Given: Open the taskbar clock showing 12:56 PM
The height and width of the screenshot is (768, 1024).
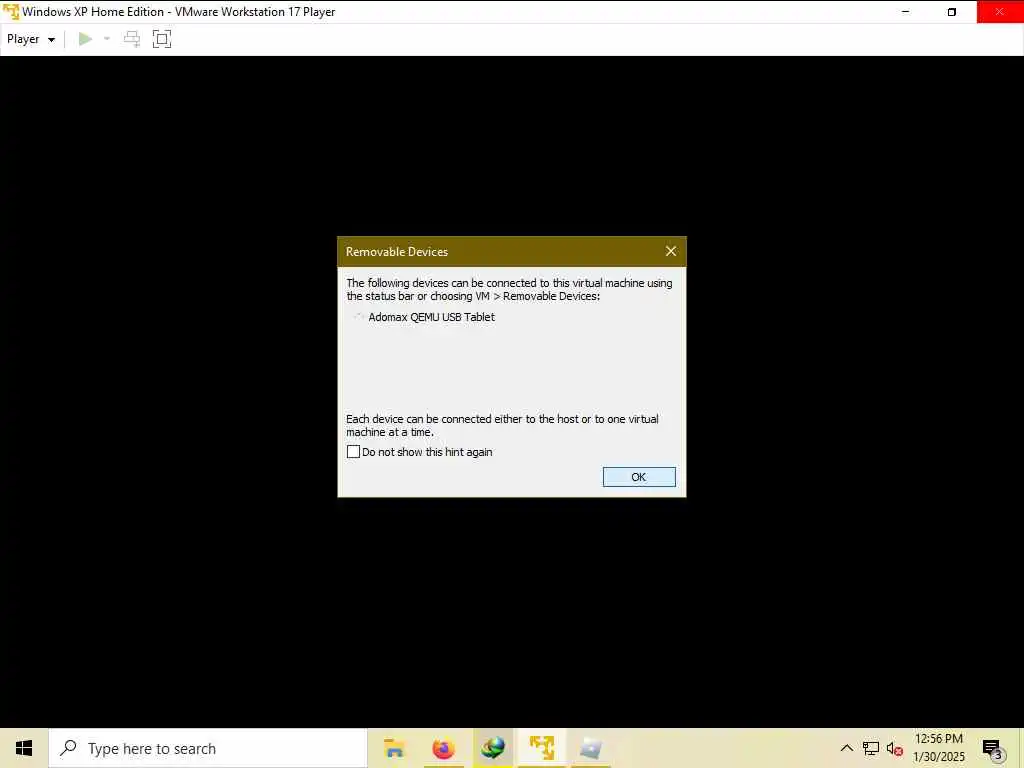Looking at the screenshot, I should 938,748.
